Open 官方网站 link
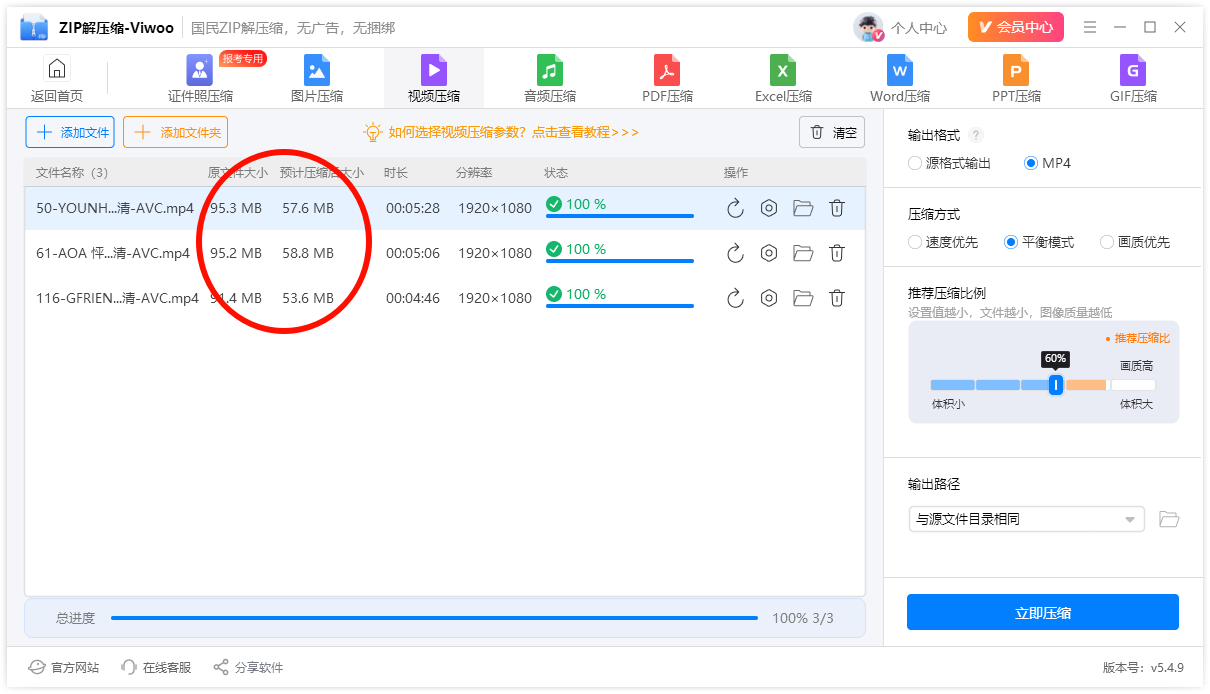Screen dimensions: 1210x694 [x=64, y=667]
